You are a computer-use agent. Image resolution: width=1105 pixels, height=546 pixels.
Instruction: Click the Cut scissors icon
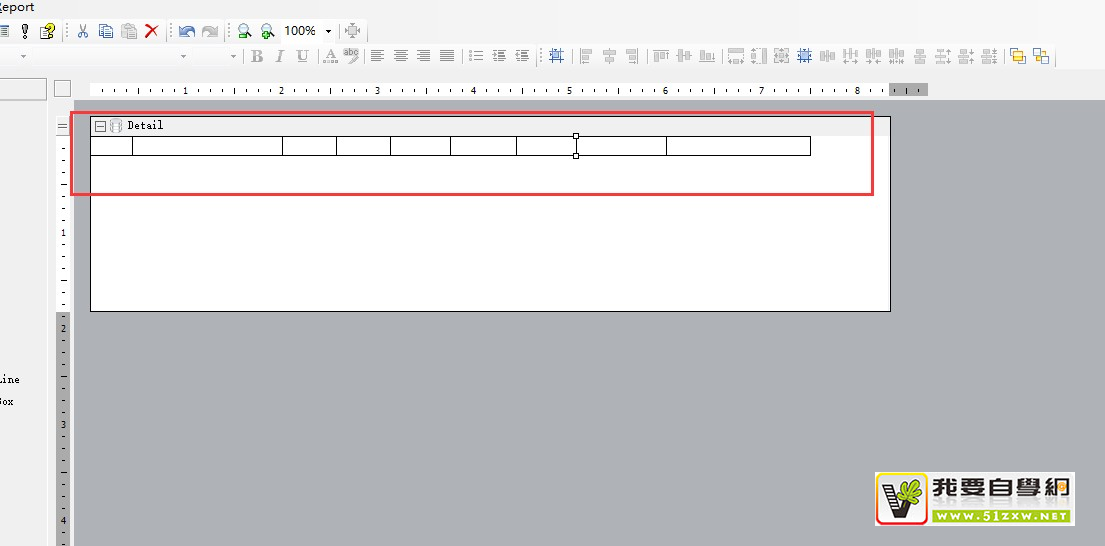point(83,31)
